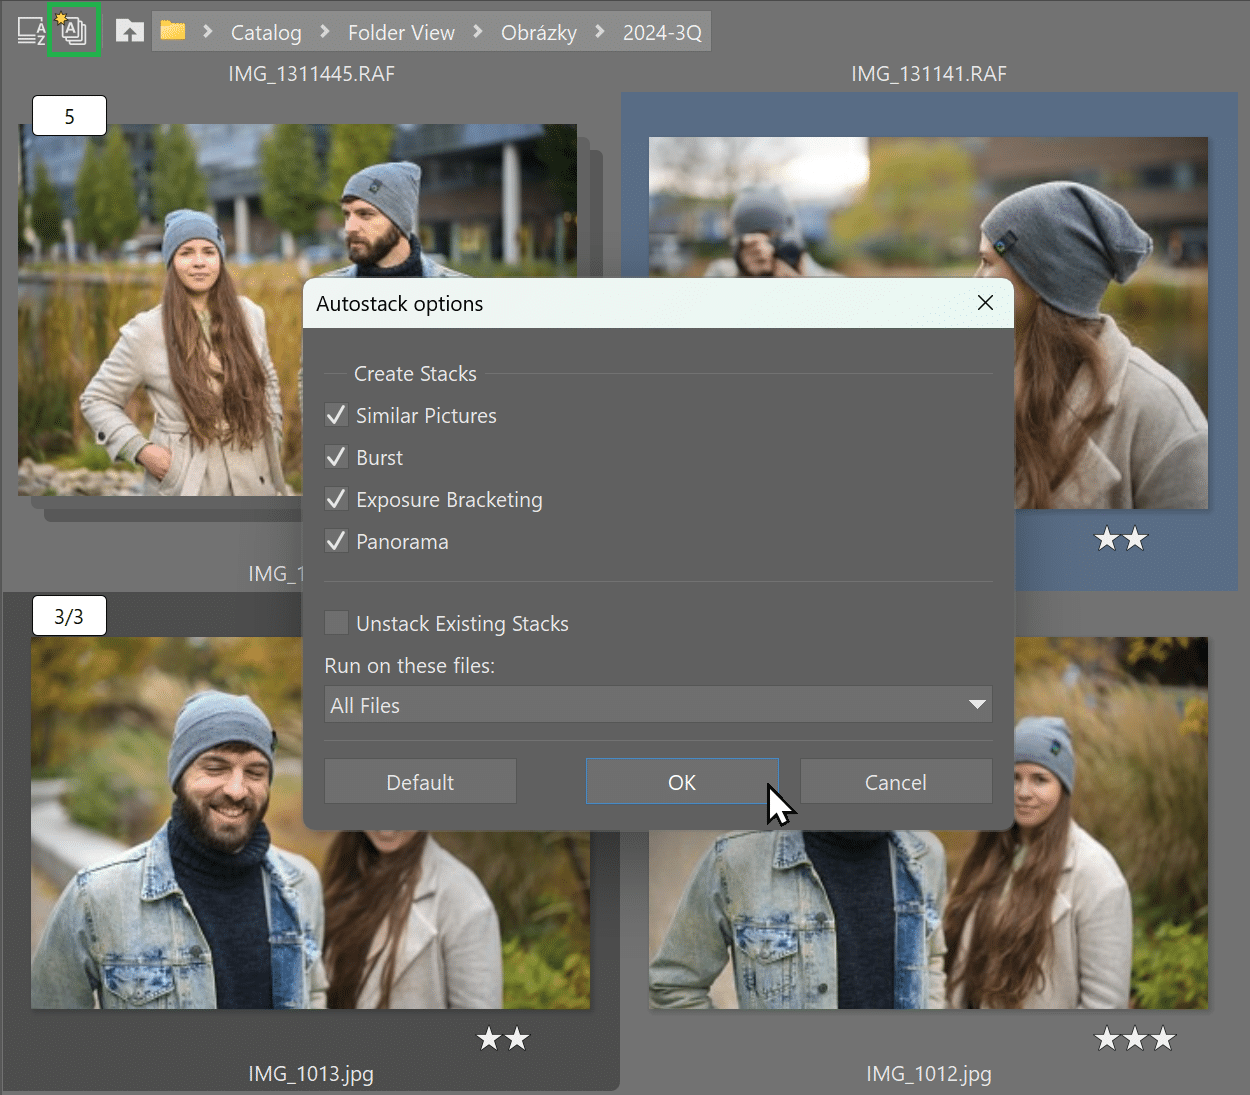The height and width of the screenshot is (1095, 1250).
Task: Click the two-star rating under IMG_1013.jpg
Action: click(503, 1039)
